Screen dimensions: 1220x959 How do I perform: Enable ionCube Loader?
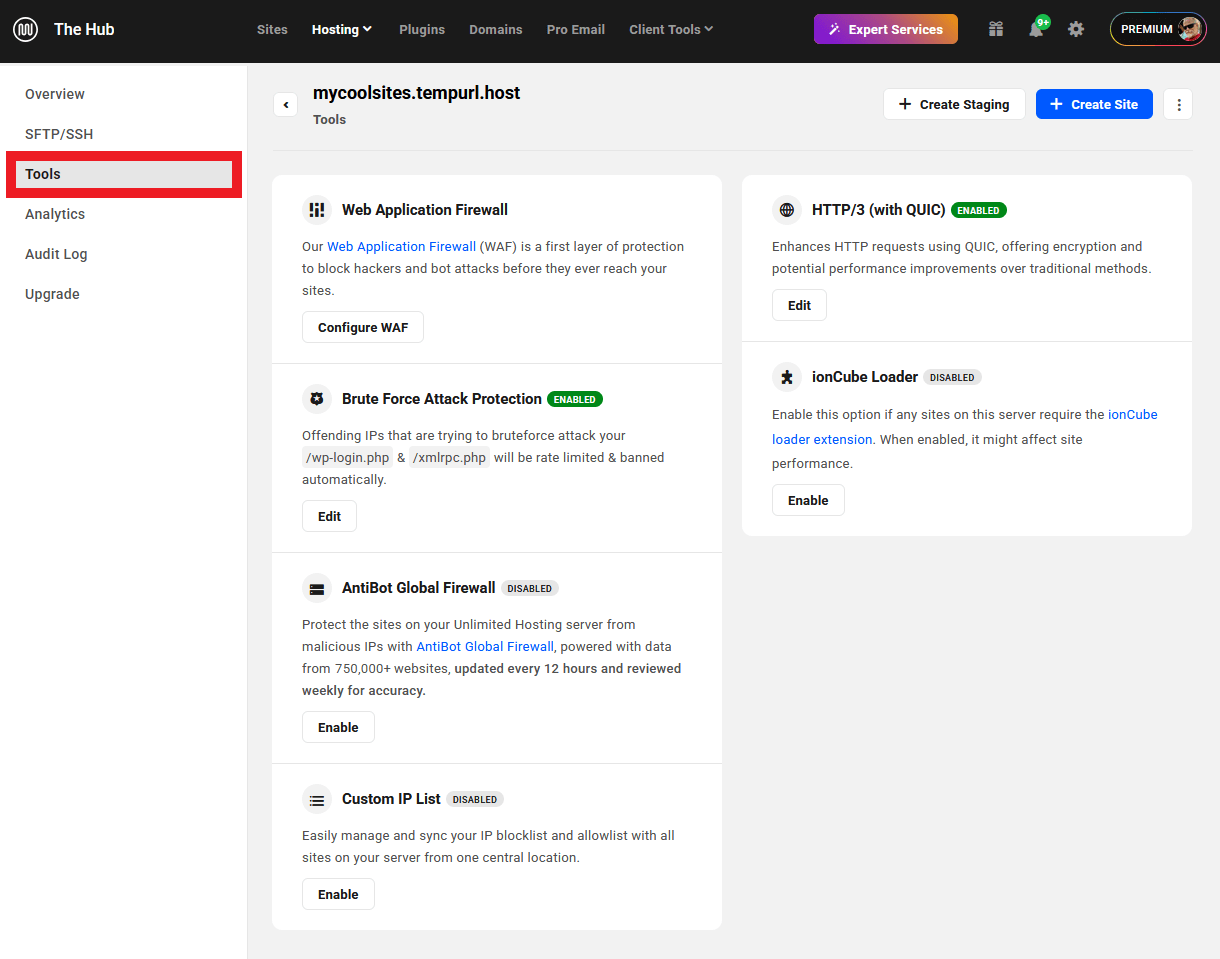[808, 500]
